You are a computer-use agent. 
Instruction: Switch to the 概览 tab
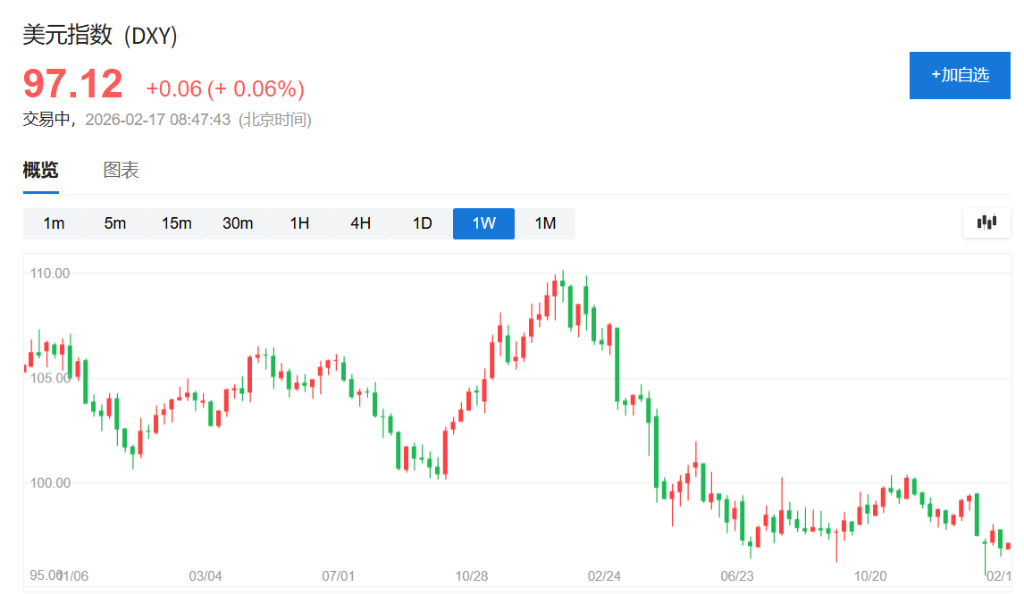point(41,170)
